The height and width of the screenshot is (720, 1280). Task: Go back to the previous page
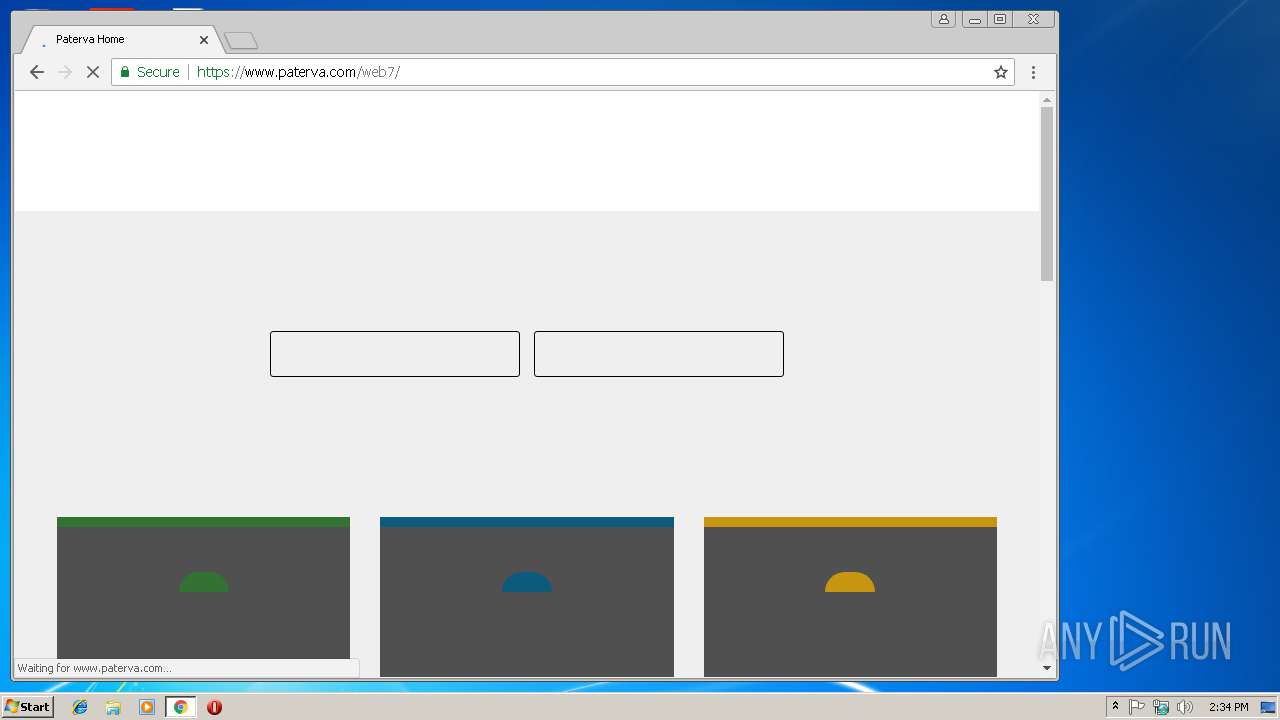37,72
